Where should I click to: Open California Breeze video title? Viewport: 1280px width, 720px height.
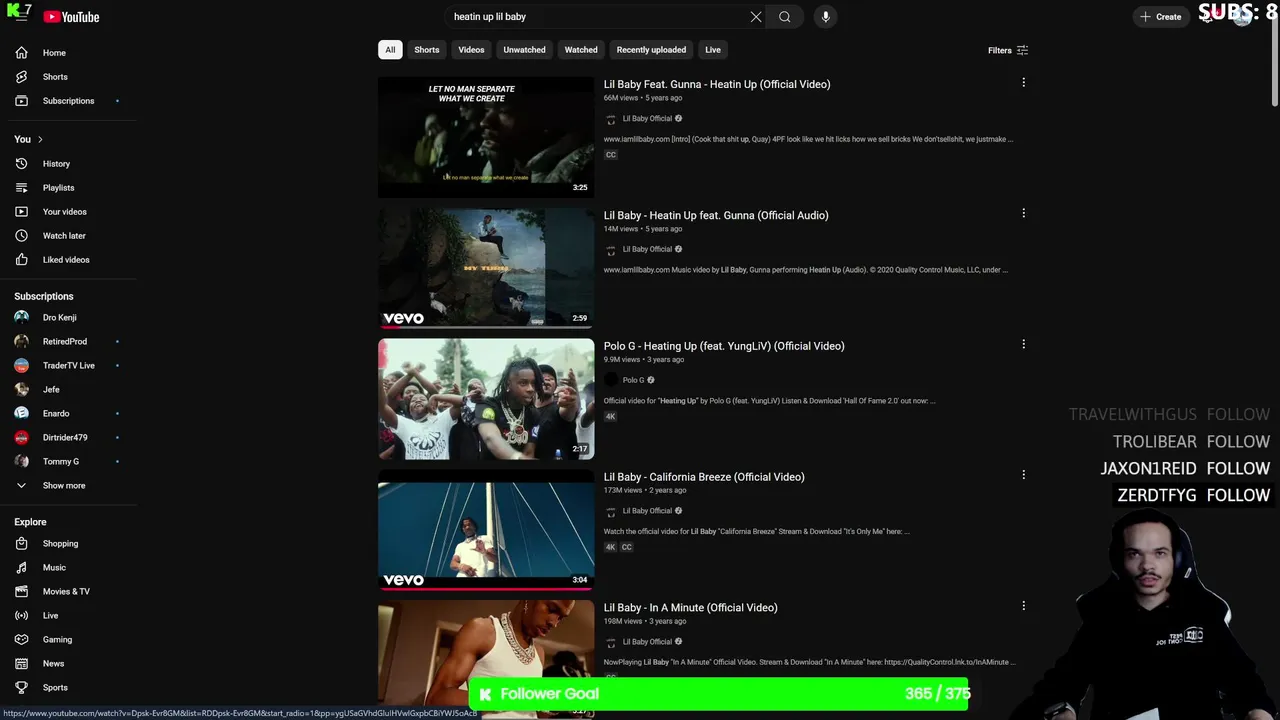click(x=704, y=477)
